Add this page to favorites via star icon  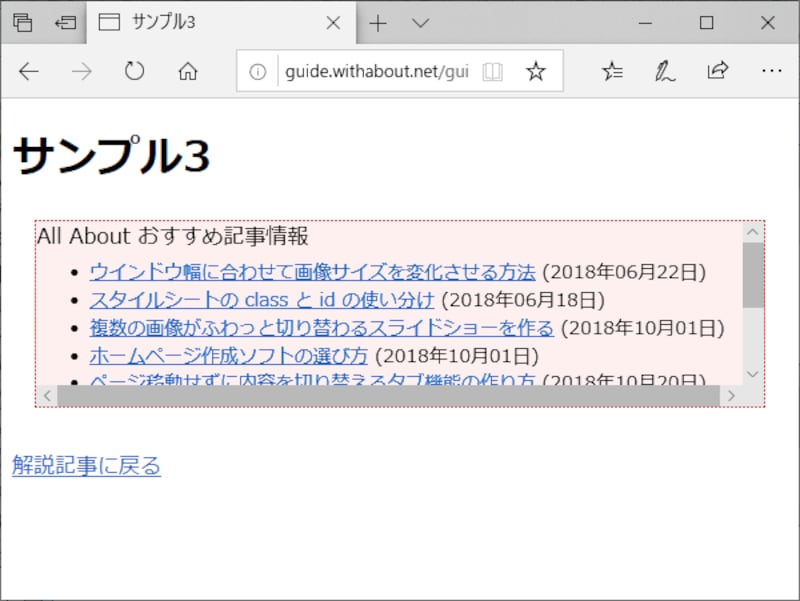(x=537, y=71)
